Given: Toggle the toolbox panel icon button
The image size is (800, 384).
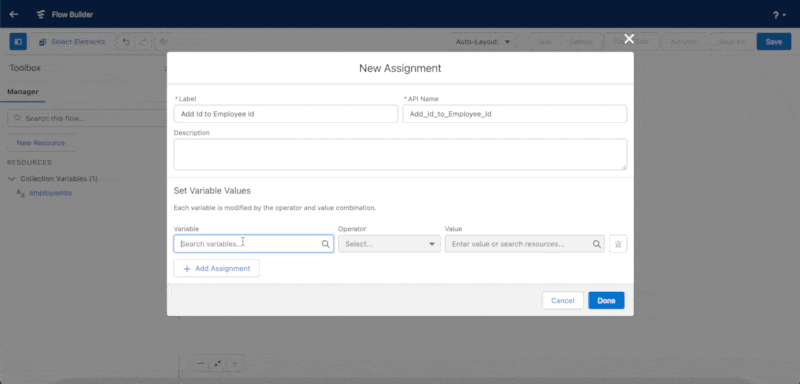Looking at the screenshot, I should (18, 42).
